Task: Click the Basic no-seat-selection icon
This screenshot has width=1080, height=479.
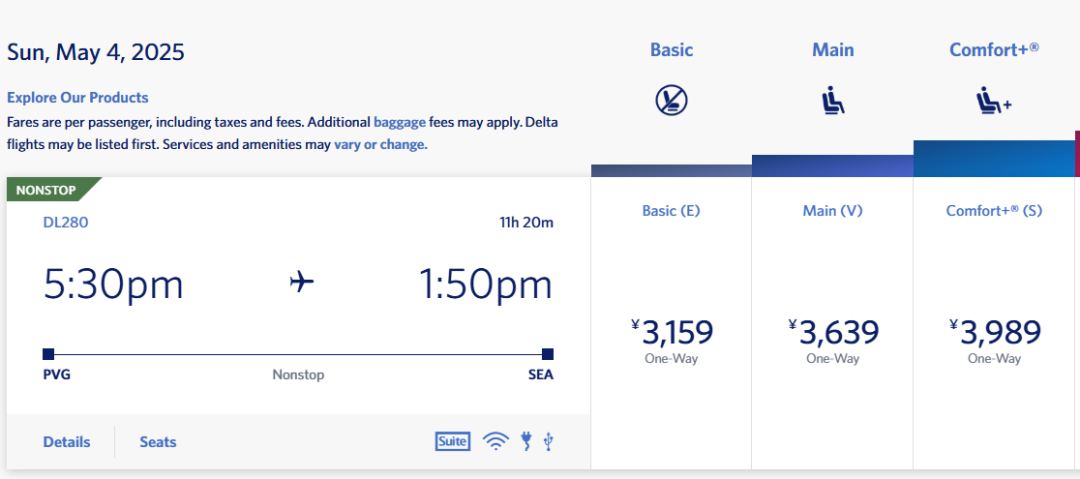Action: (671, 101)
